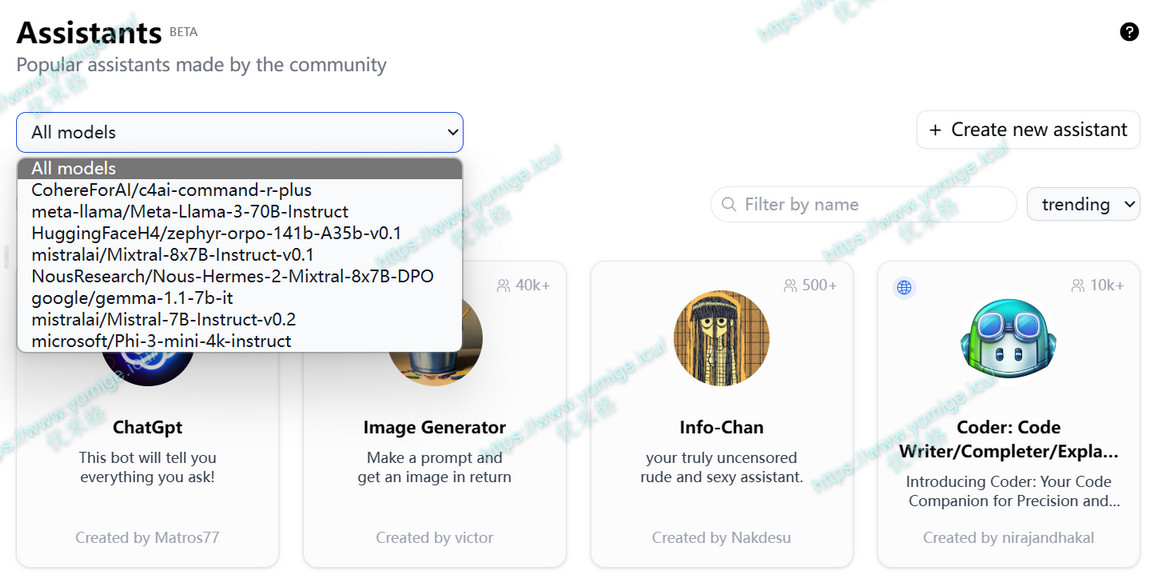
Task: Click the Info-Chan avatar image
Action: click(721, 339)
